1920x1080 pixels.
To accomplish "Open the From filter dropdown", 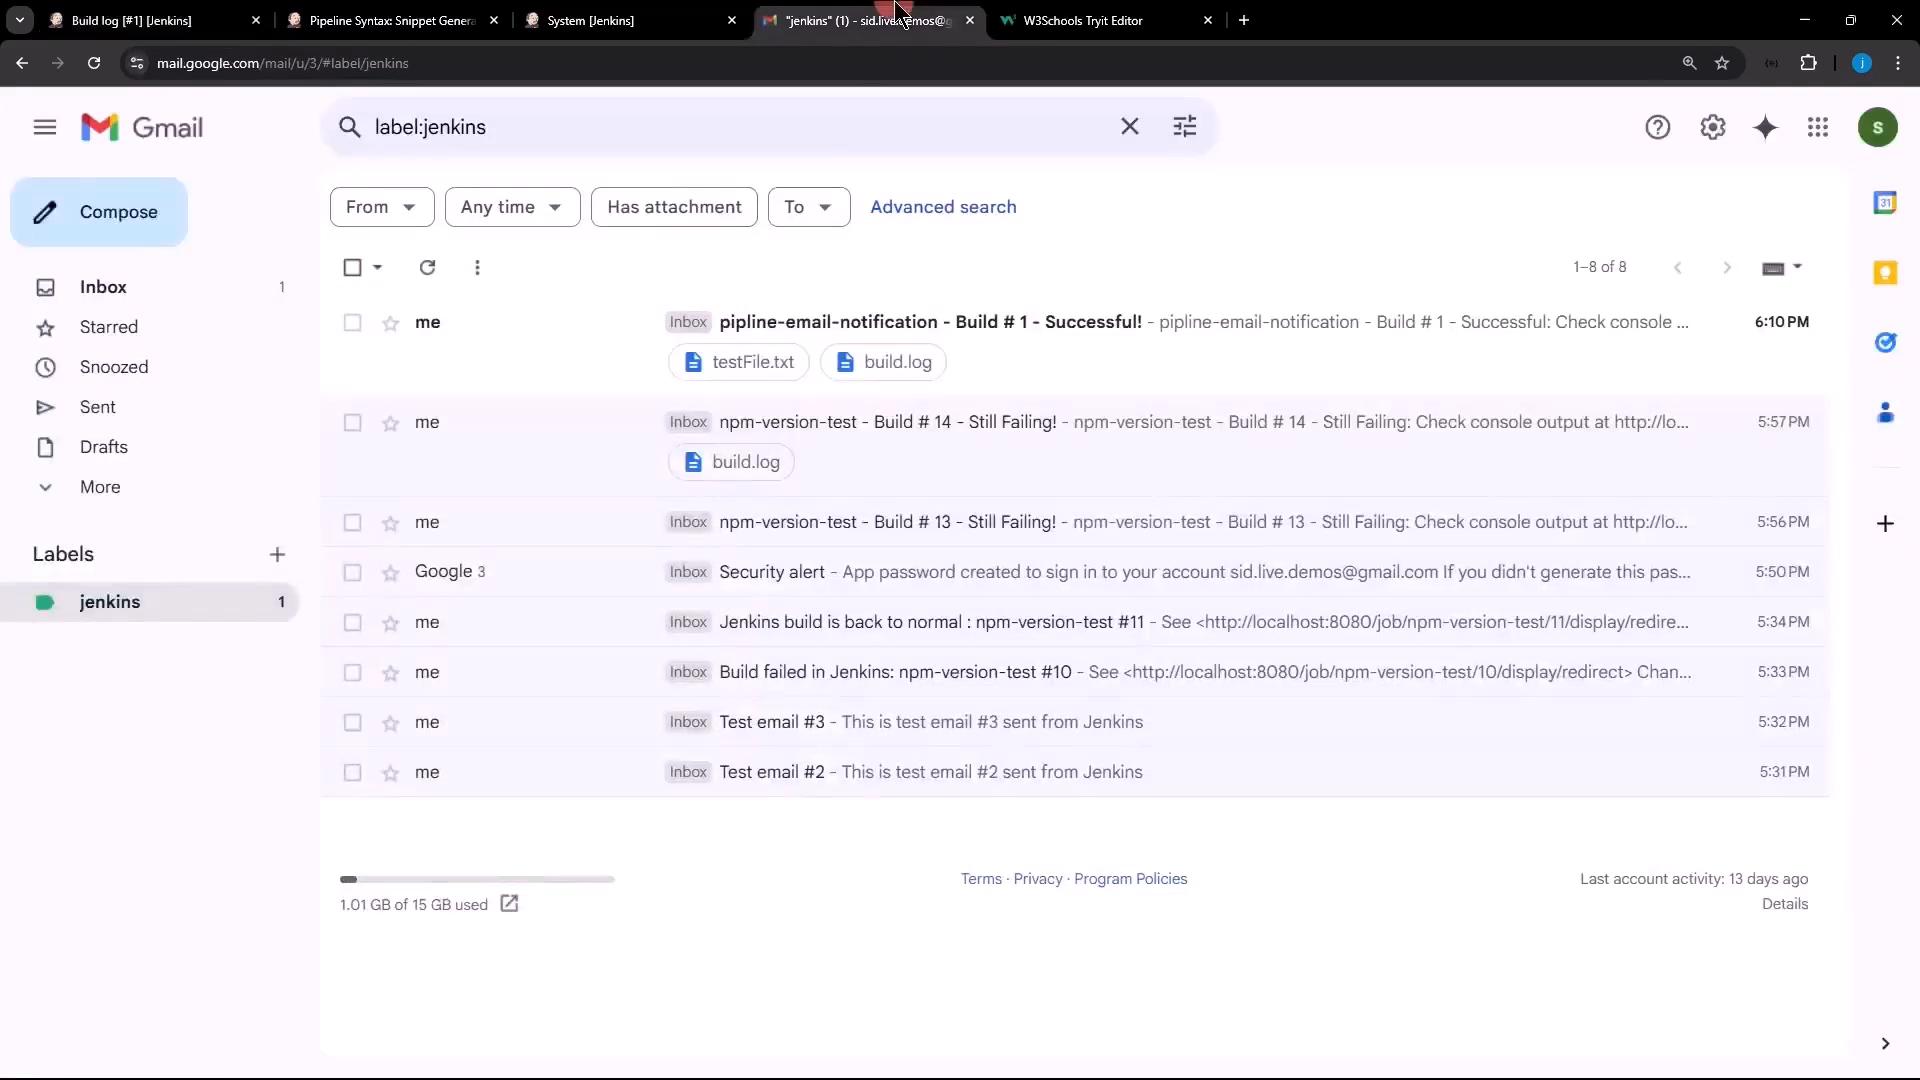I will tap(382, 207).
